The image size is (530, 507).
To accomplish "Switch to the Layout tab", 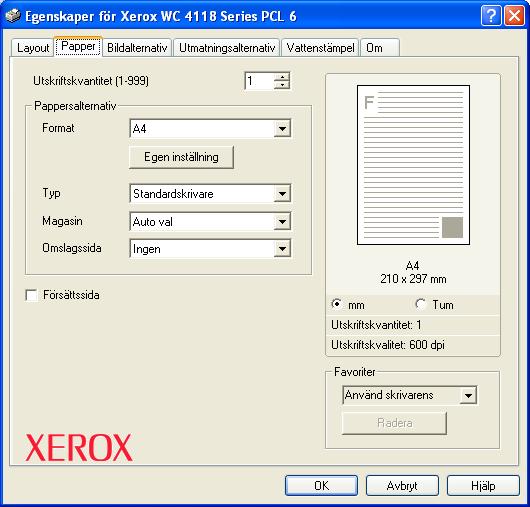I will [33, 48].
